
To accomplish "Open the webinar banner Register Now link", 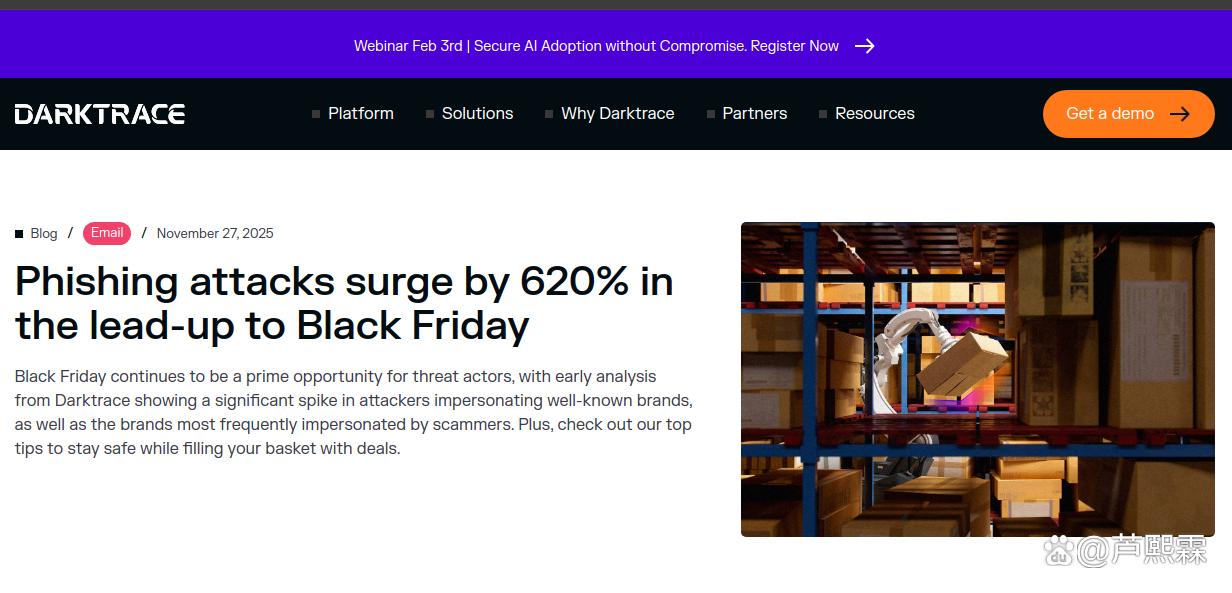I will [795, 46].
